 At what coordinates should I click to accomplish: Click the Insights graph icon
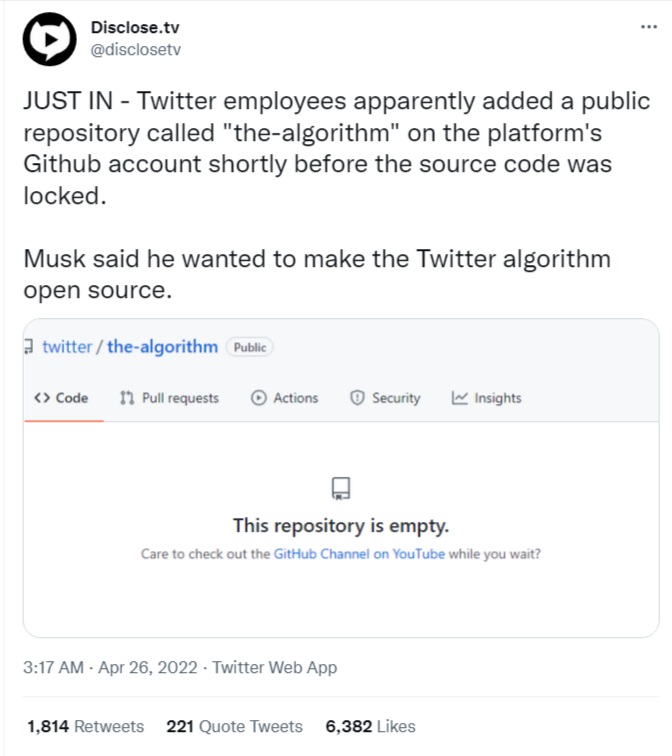(460, 398)
